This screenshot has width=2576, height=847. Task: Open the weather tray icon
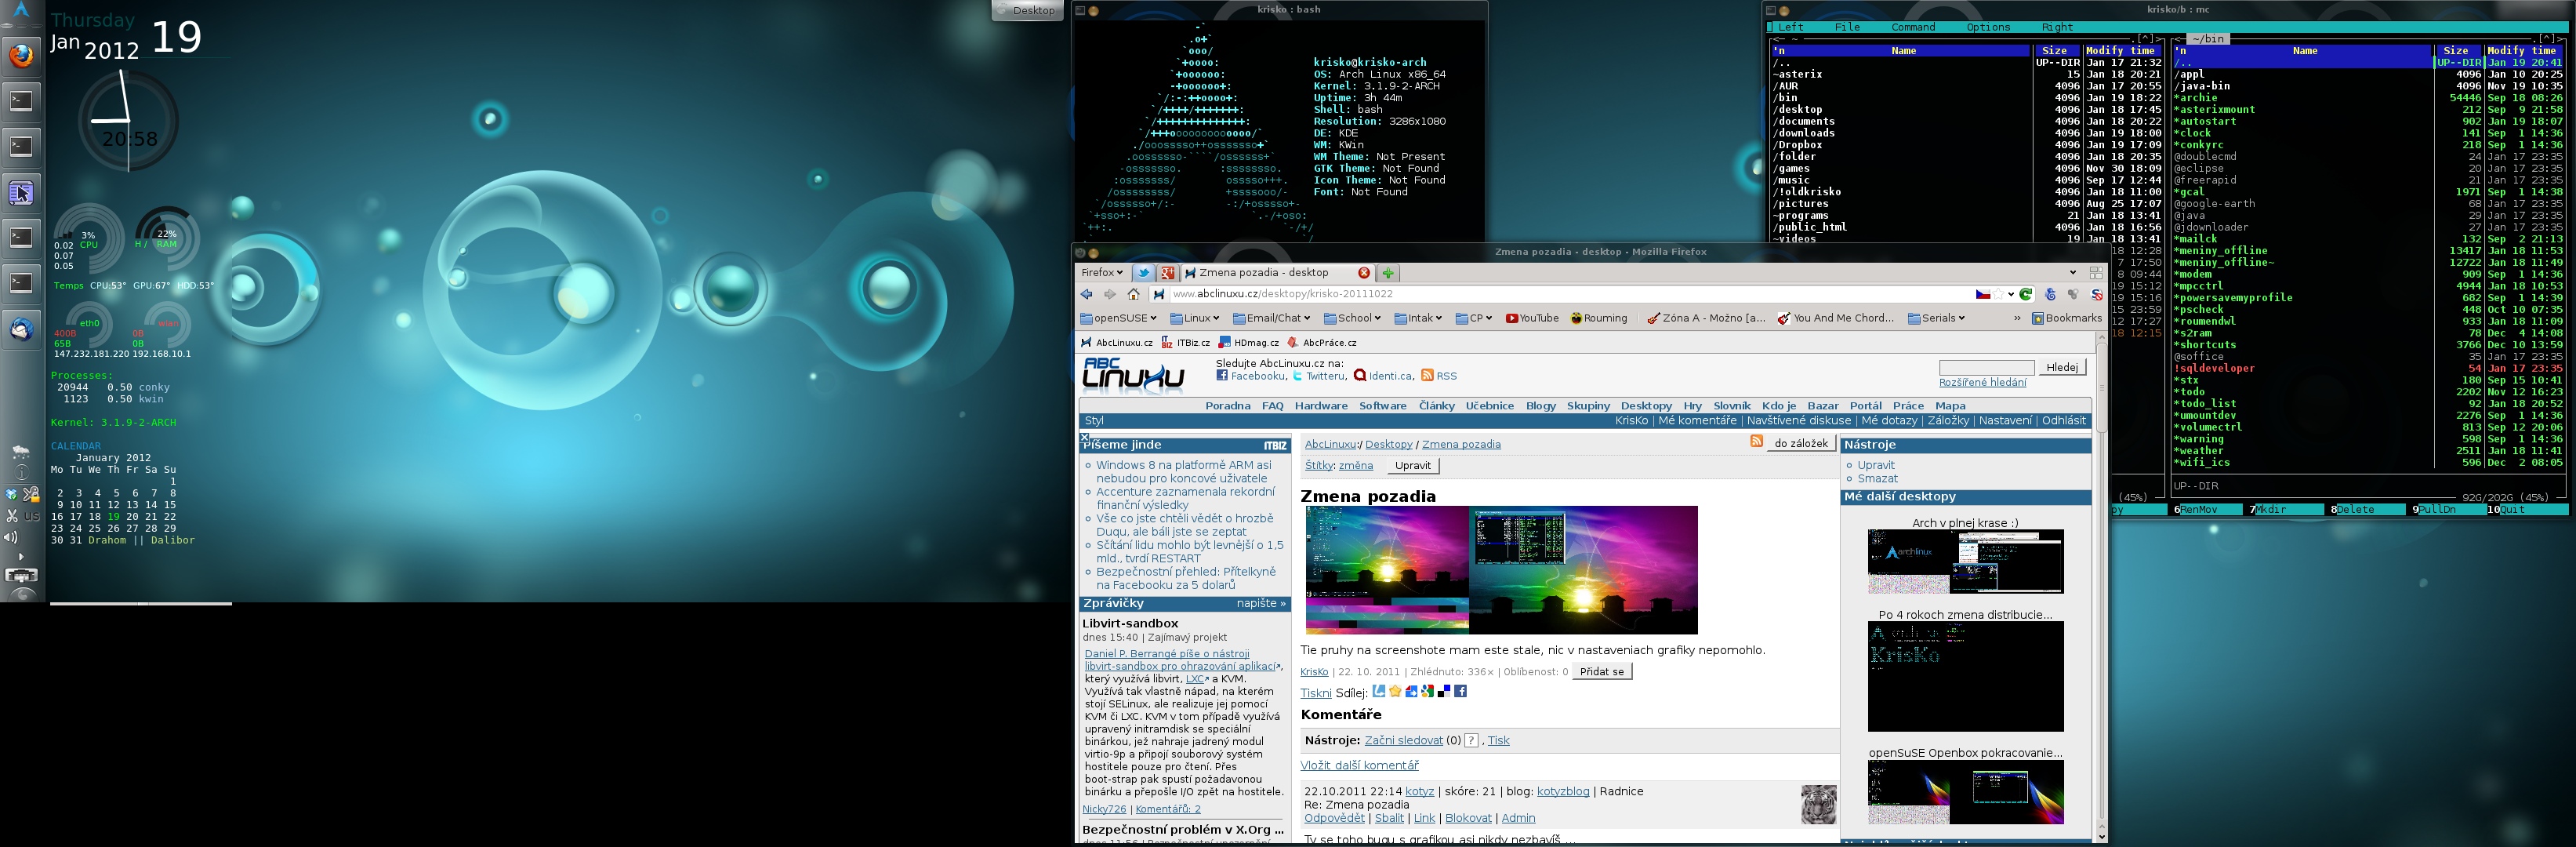[20, 453]
